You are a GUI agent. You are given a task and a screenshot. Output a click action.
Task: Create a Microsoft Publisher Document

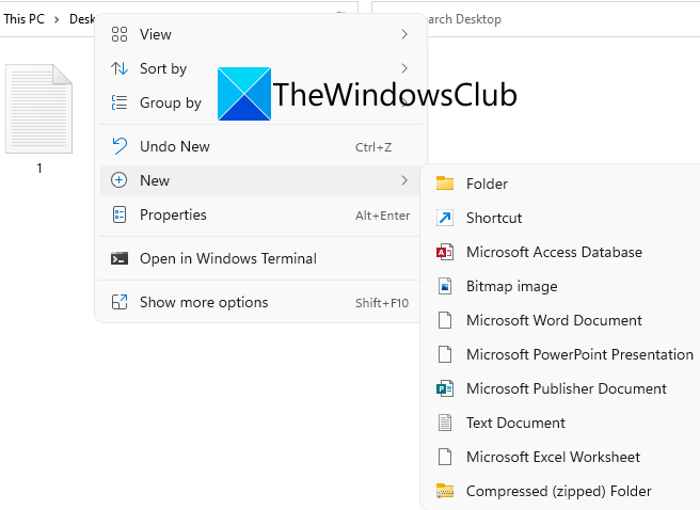point(562,389)
